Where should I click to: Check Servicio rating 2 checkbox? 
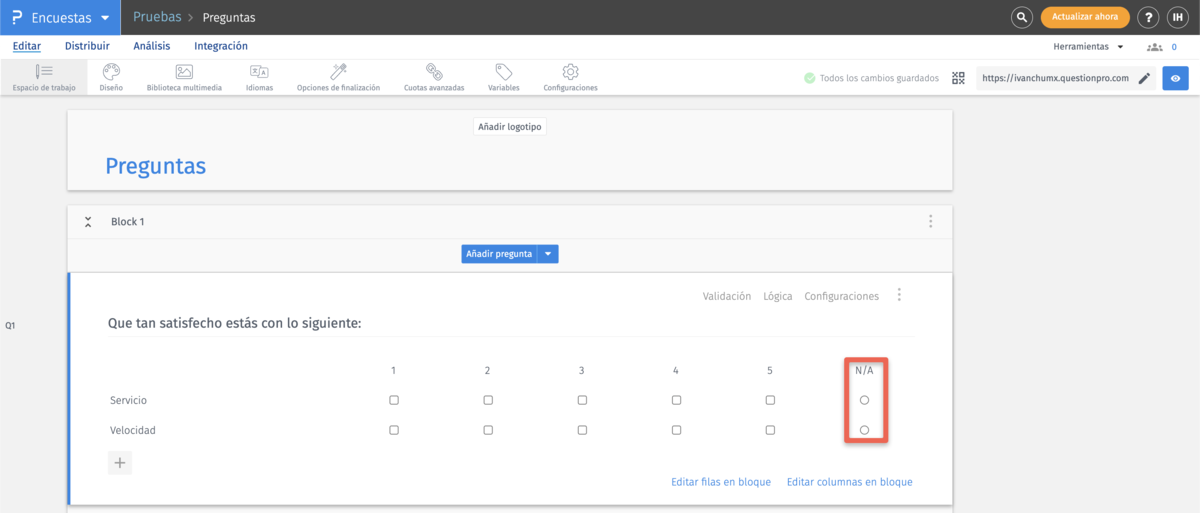488,400
